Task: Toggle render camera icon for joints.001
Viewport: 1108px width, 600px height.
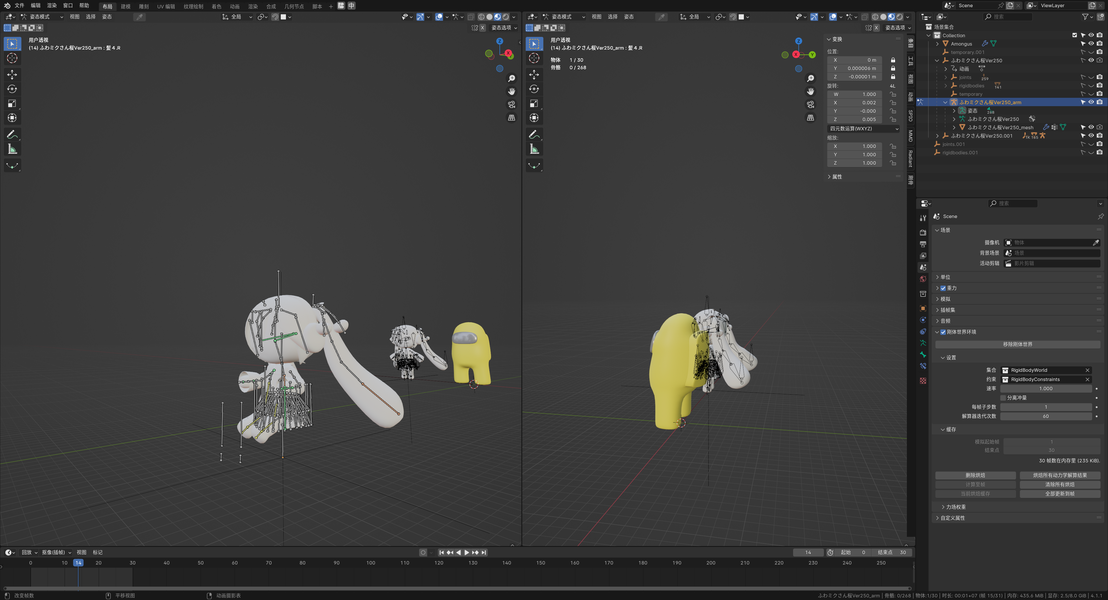Action: (x=1100, y=144)
